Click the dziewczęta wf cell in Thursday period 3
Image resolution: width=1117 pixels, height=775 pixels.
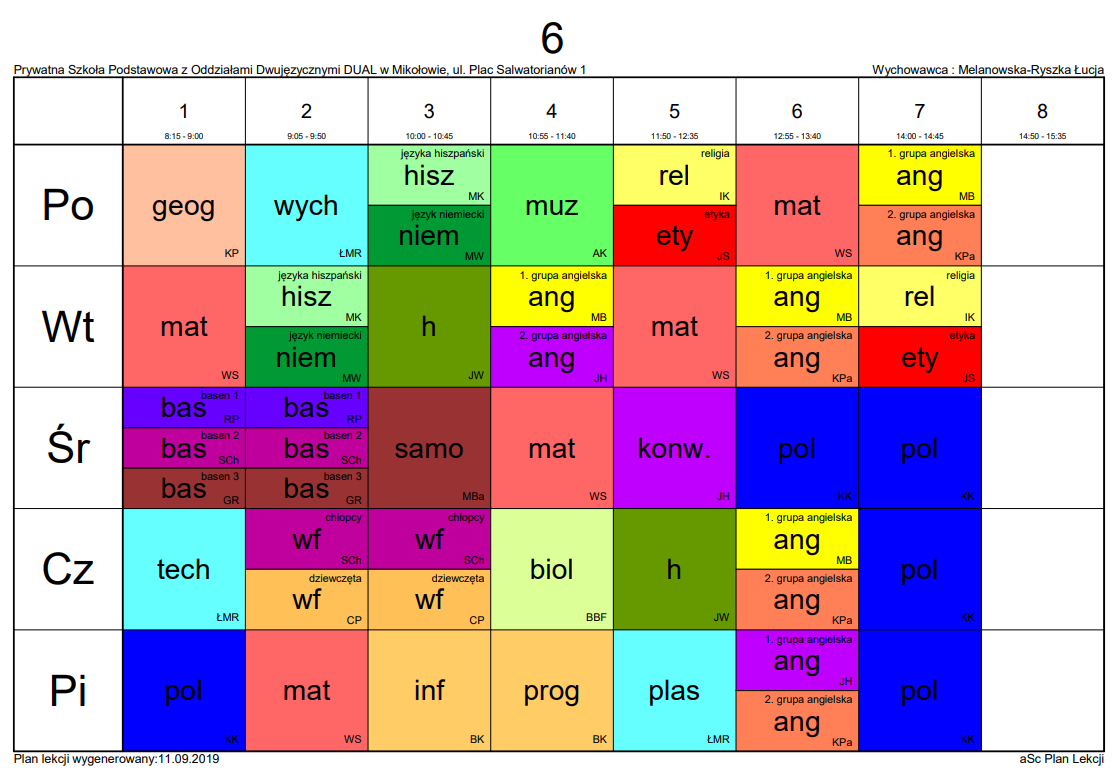[429, 600]
